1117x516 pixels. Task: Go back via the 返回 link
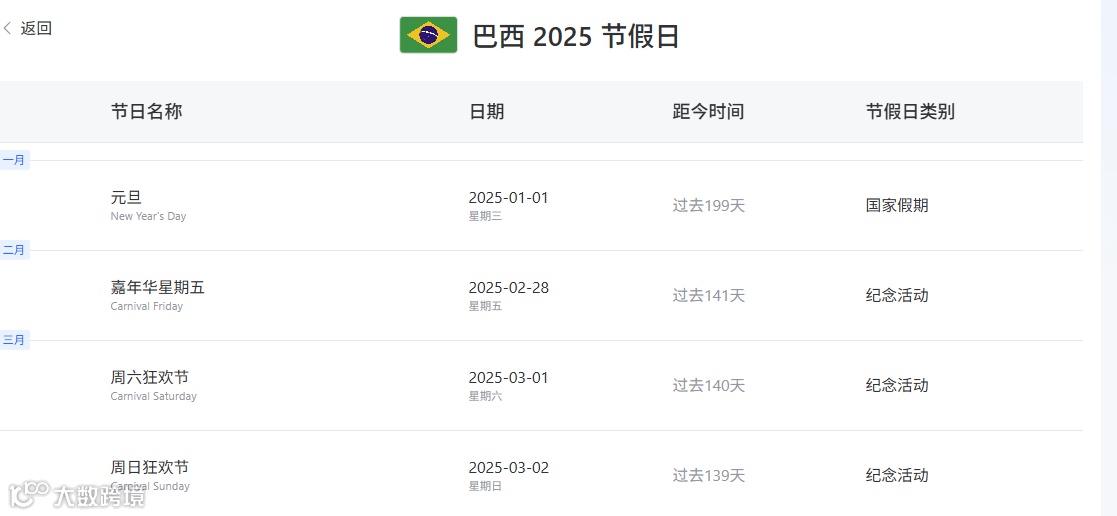pos(36,28)
